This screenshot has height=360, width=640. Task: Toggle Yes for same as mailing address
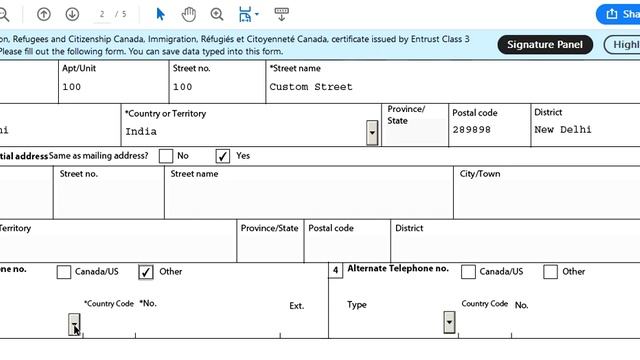click(222, 156)
